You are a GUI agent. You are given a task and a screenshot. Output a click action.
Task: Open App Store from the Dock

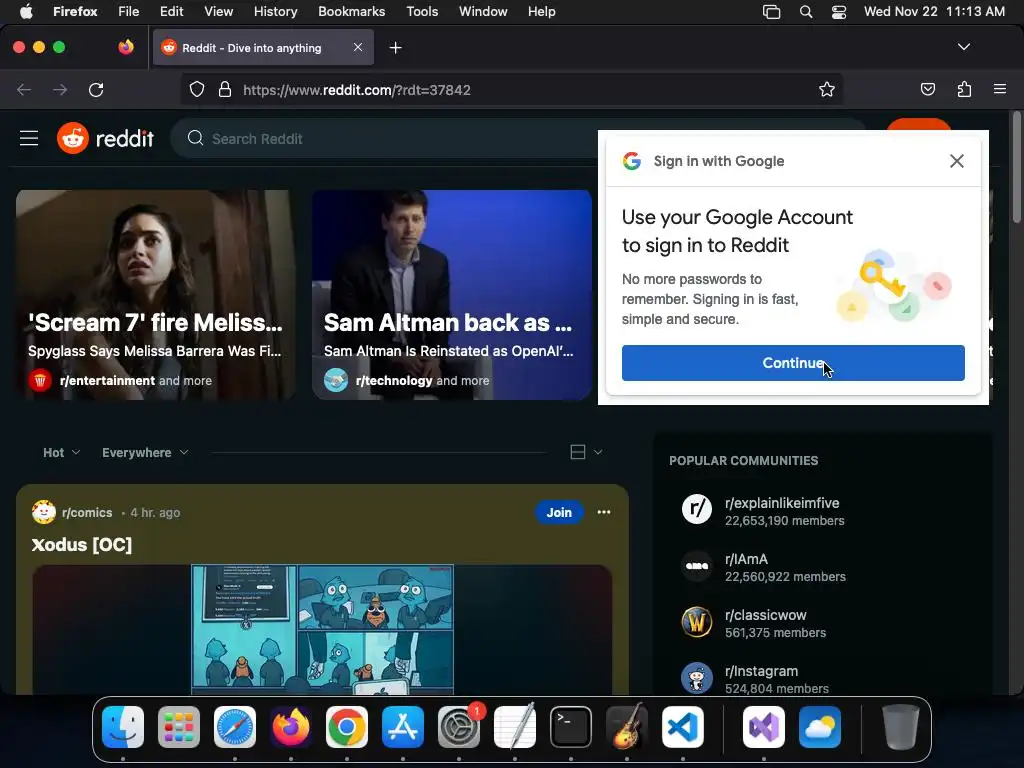(403, 726)
